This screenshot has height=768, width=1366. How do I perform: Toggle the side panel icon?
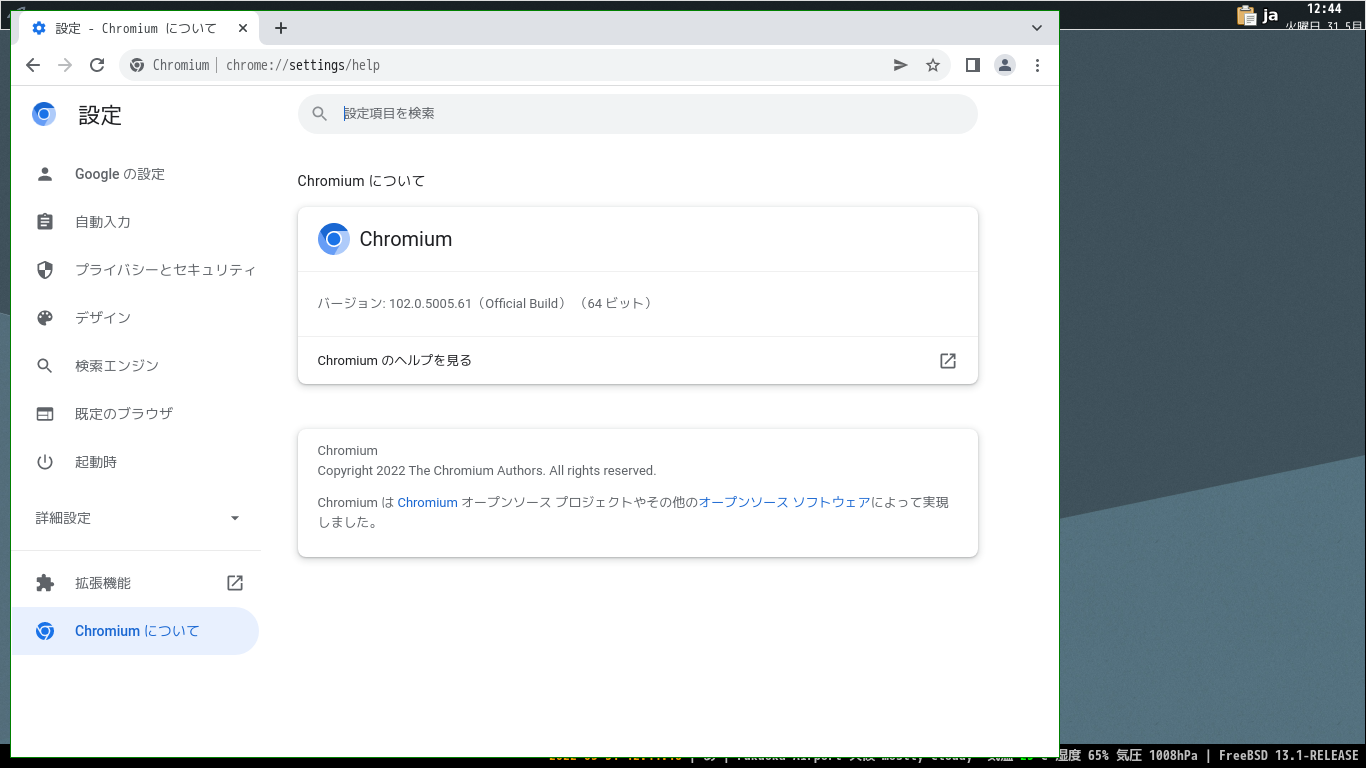click(972, 65)
